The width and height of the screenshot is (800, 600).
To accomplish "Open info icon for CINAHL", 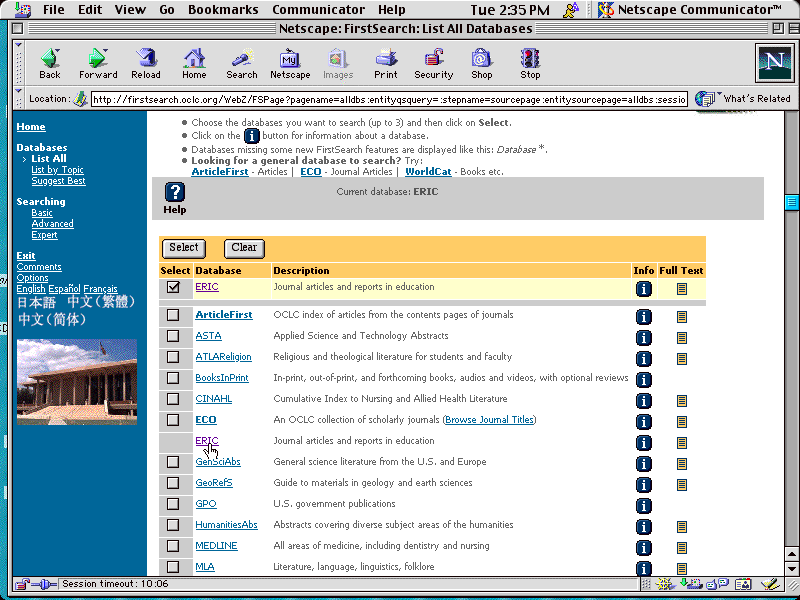I will click(x=643, y=401).
